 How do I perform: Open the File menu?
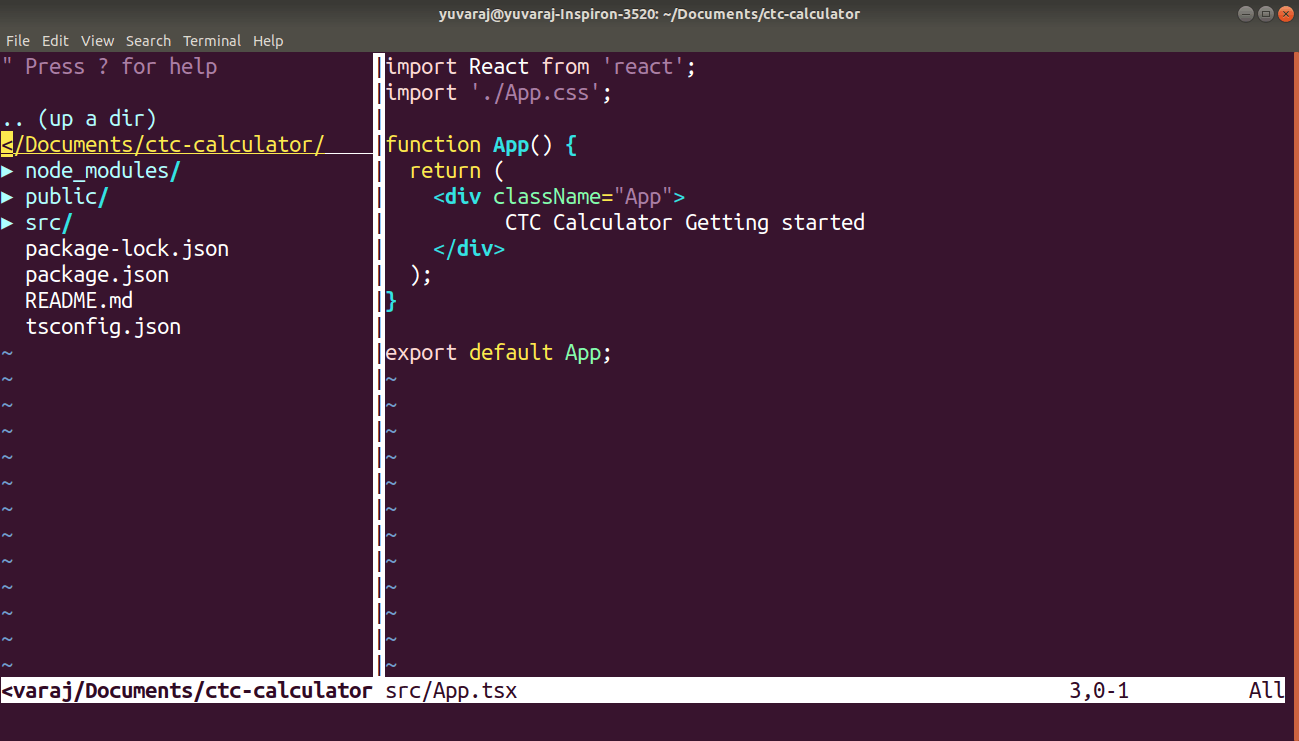tap(17, 41)
